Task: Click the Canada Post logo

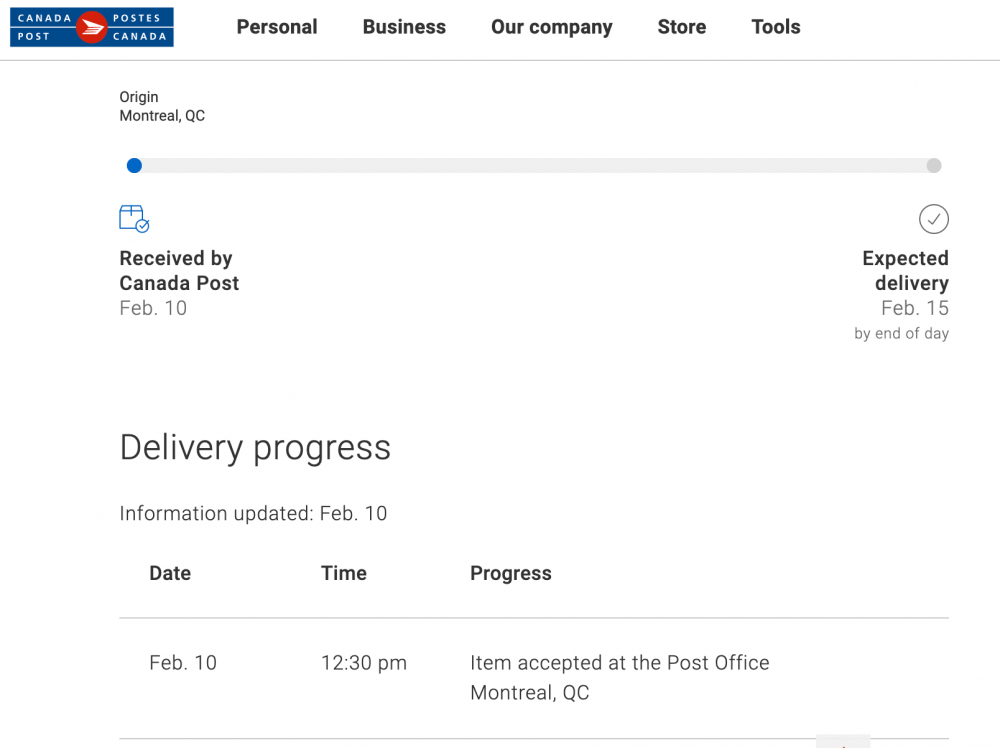Action: pyautogui.click(x=92, y=27)
